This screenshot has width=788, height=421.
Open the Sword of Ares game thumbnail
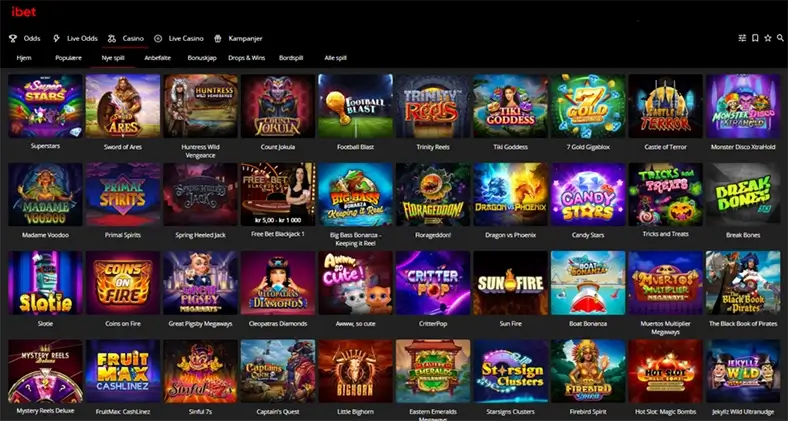pyautogui.click(x=123, y=106)
